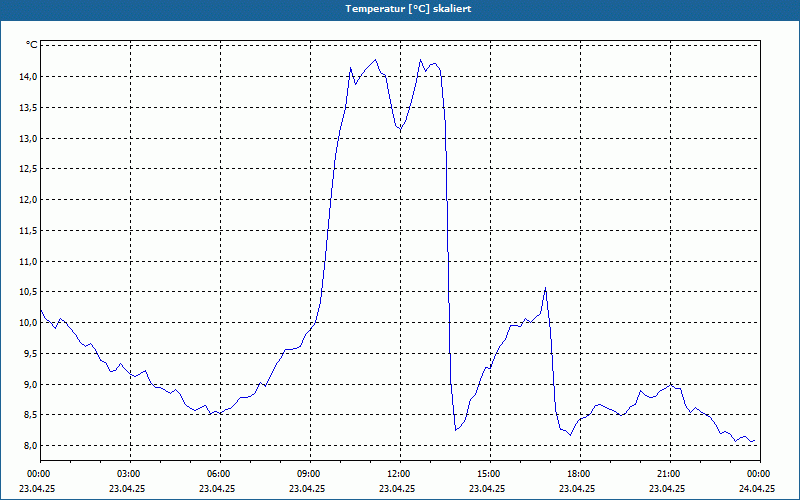Select the date label 24.04.25
The width and height of the screenshot is (800, 500).
click(x=757, y=488)
